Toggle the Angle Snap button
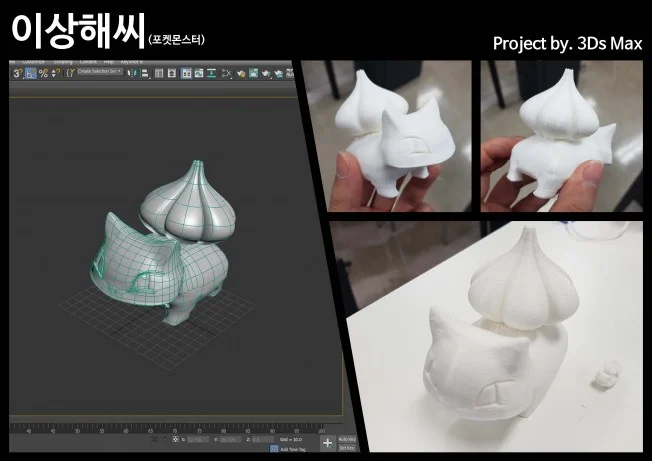The height and width of the screenshot is (461, 652). (31, 73)
